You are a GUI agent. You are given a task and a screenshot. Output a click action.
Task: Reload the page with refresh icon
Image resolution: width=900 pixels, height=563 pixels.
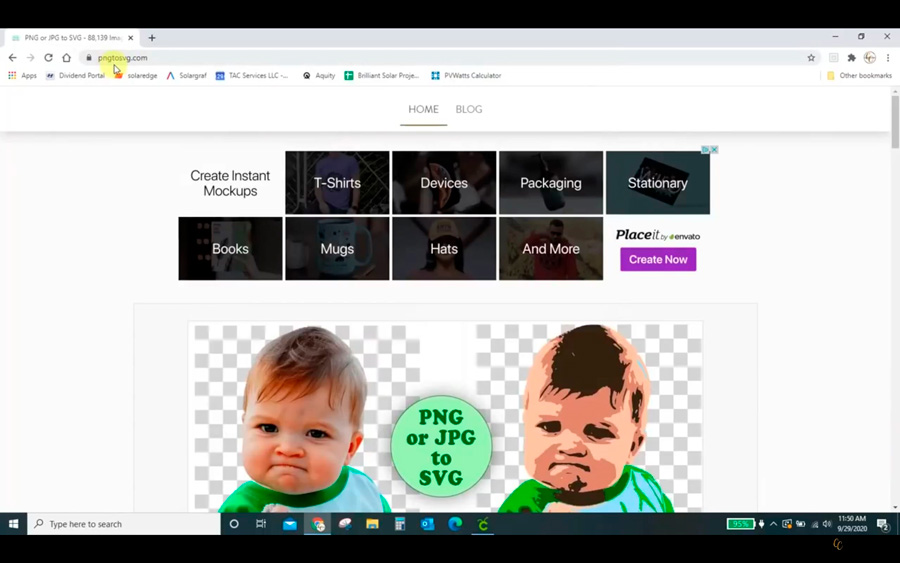(48, 57)
